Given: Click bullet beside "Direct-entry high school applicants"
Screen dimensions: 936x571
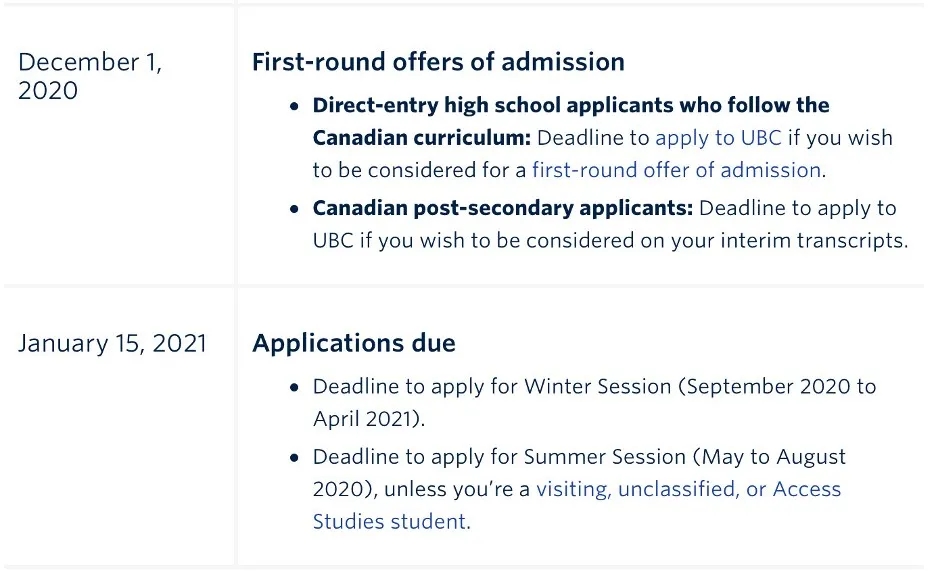Looking at the screenshot, I should (294, 106).
